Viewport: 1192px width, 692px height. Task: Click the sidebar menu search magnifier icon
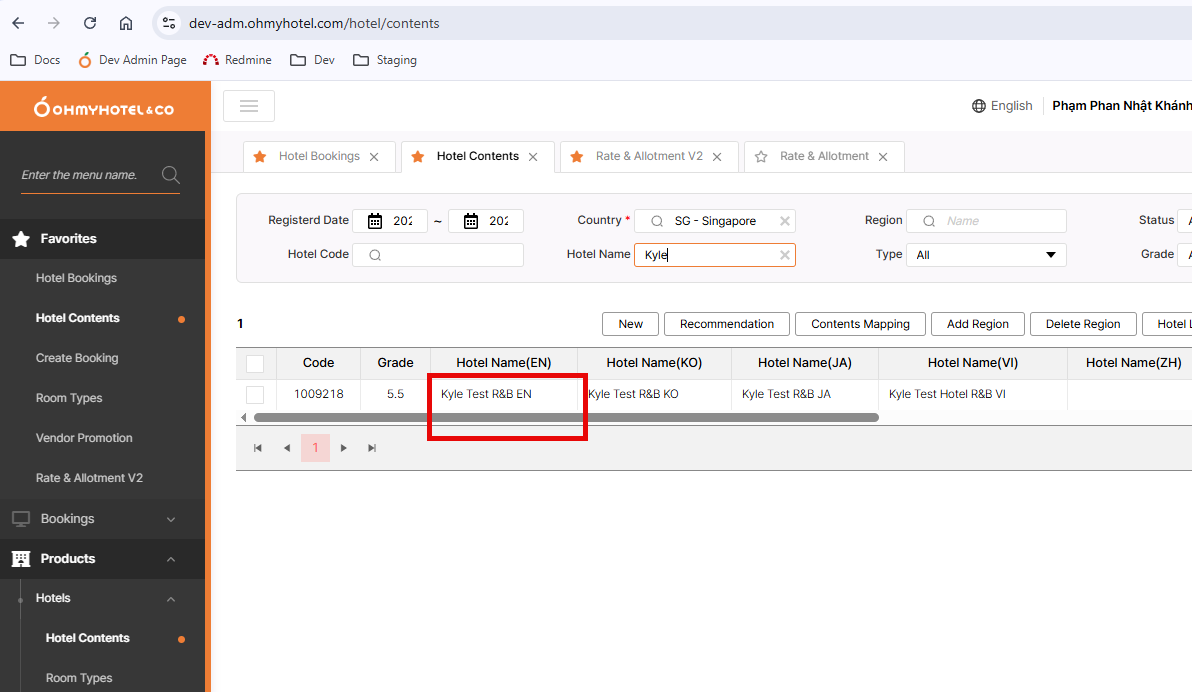click(170, 175)
